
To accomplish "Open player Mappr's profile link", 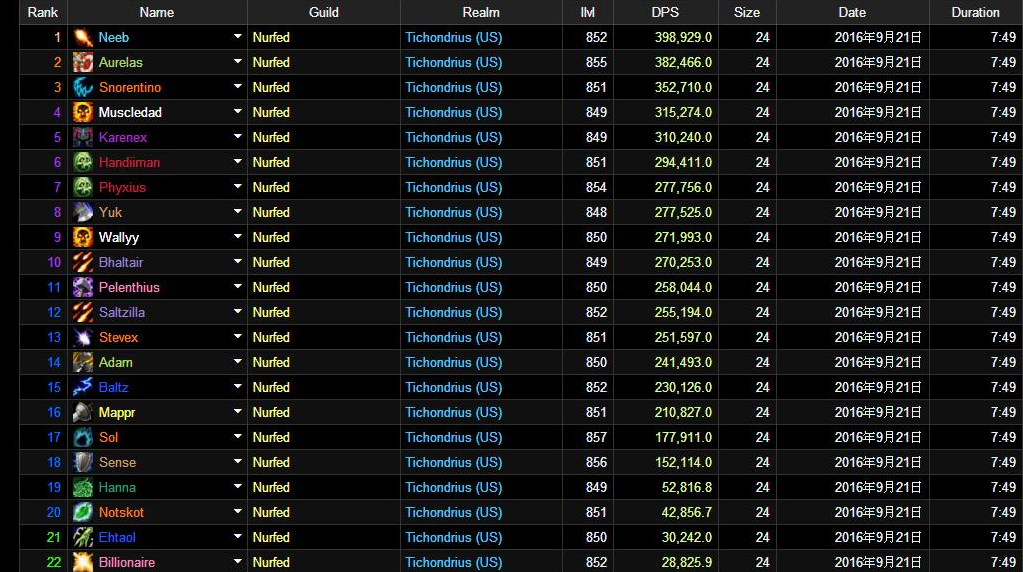I will click(x=117, y=413).
